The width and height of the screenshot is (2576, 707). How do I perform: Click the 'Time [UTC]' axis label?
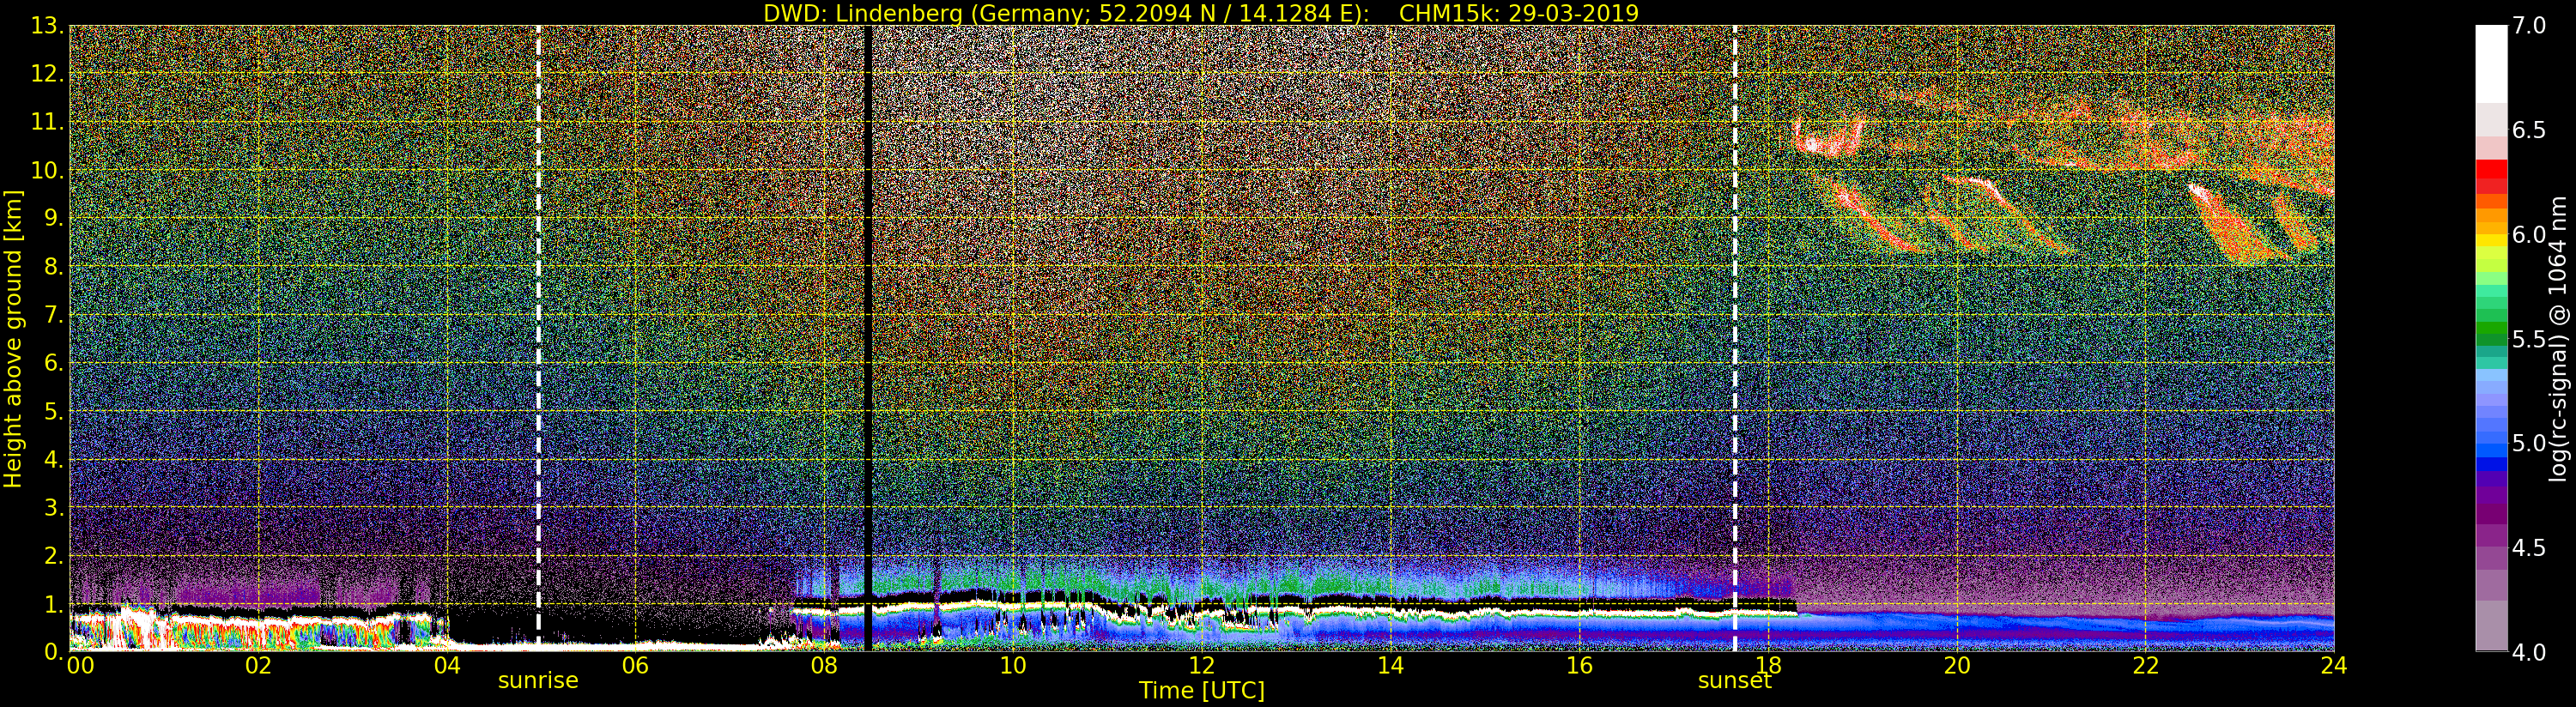click(1202, 691)
